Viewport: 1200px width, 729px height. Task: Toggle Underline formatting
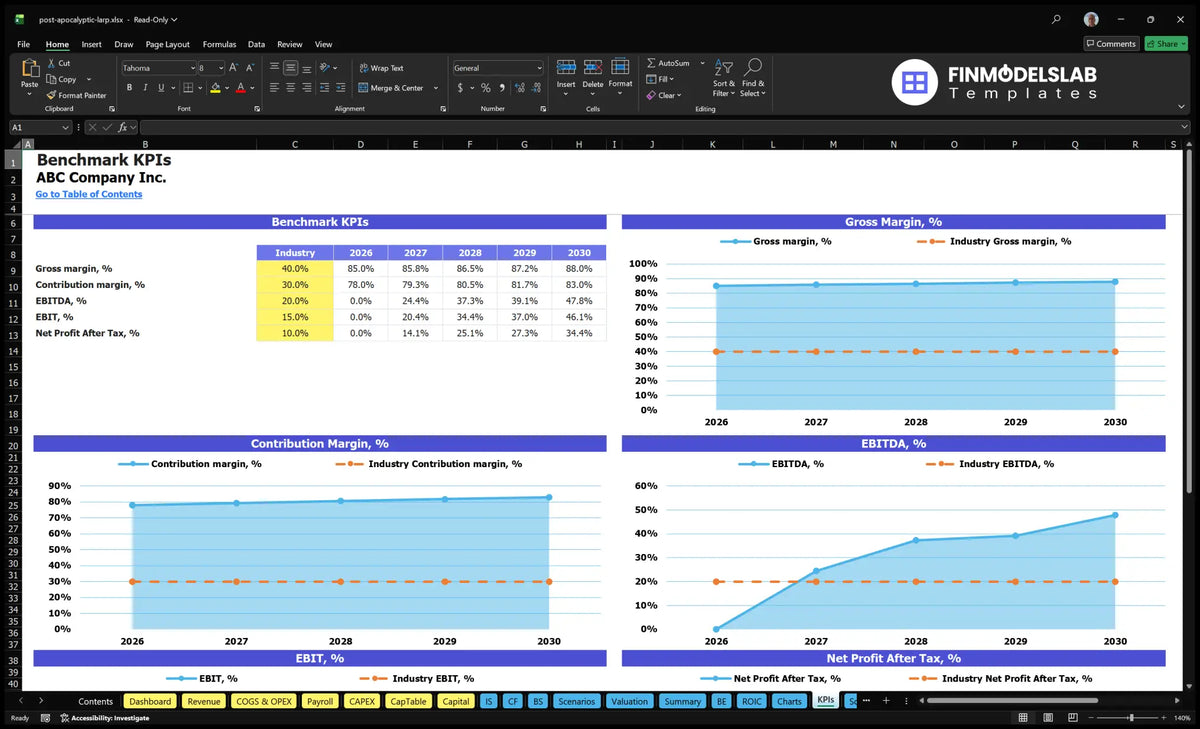(x=161, y=88)
